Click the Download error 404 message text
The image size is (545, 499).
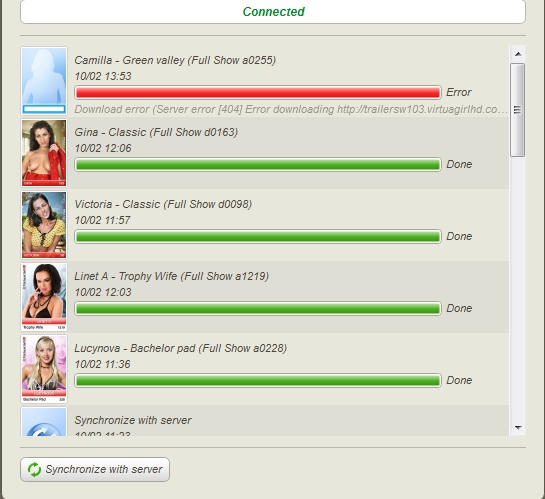pos(291,109)
